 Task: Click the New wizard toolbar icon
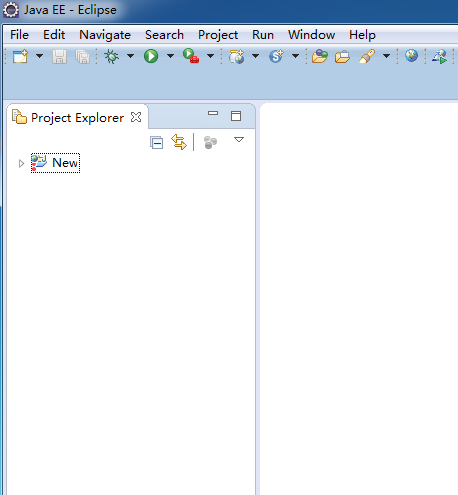click(20, 56)
